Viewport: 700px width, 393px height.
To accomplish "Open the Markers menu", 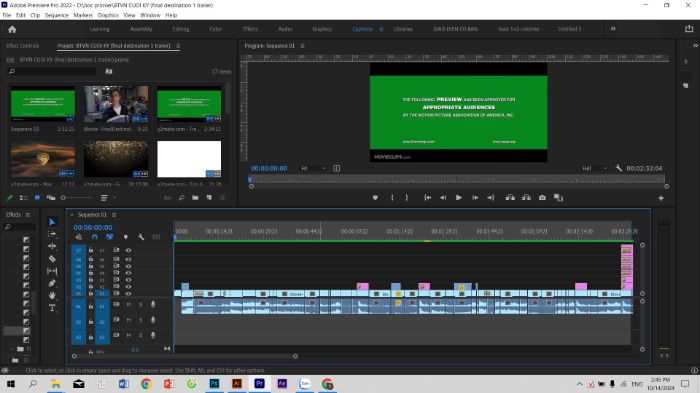I will tap(83, 15).
